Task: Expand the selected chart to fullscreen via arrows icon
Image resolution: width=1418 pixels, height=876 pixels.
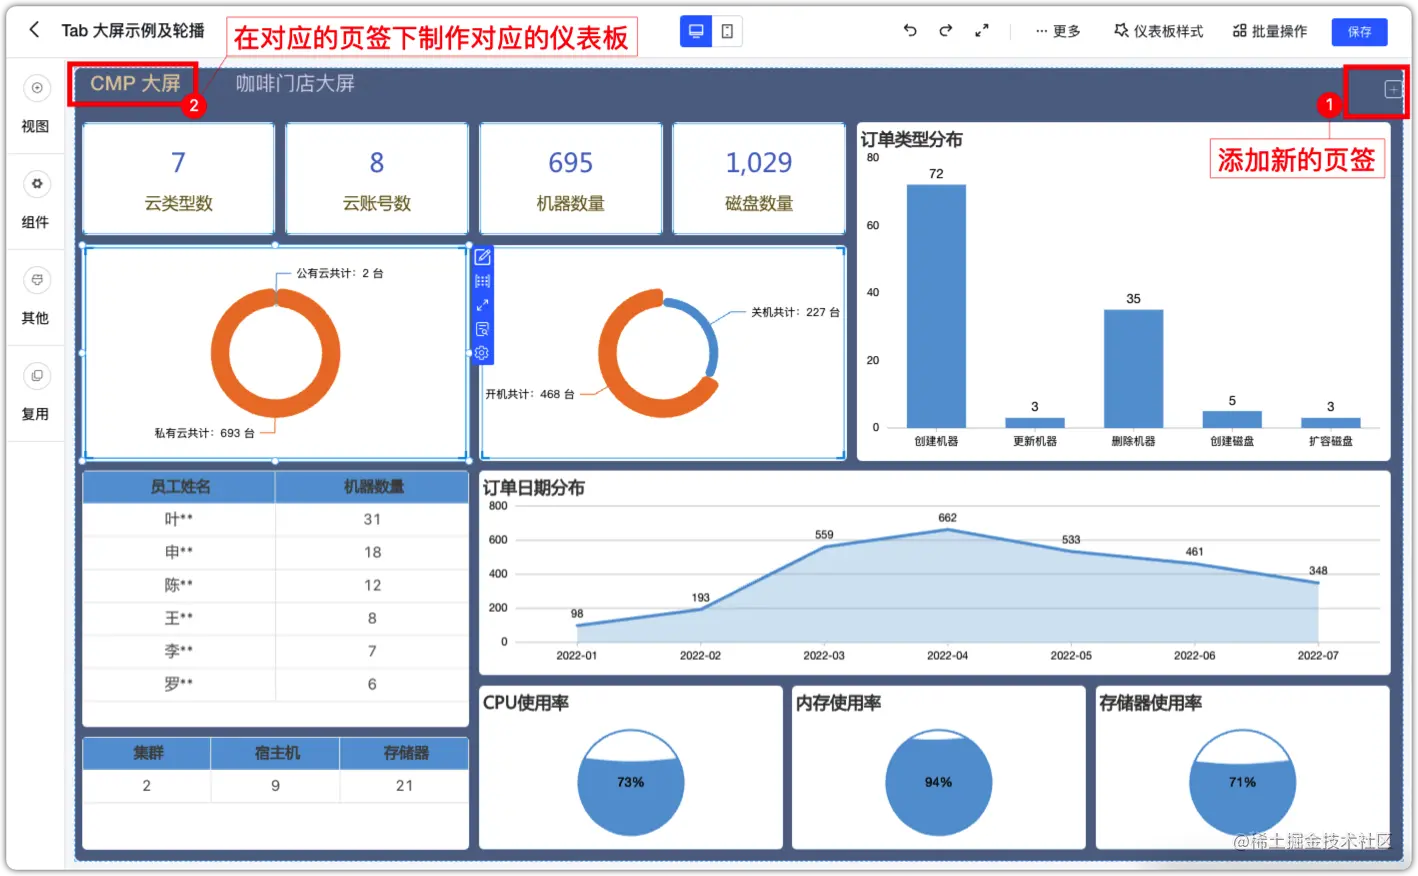Action: pyautogui.click(x=482, y=304)
